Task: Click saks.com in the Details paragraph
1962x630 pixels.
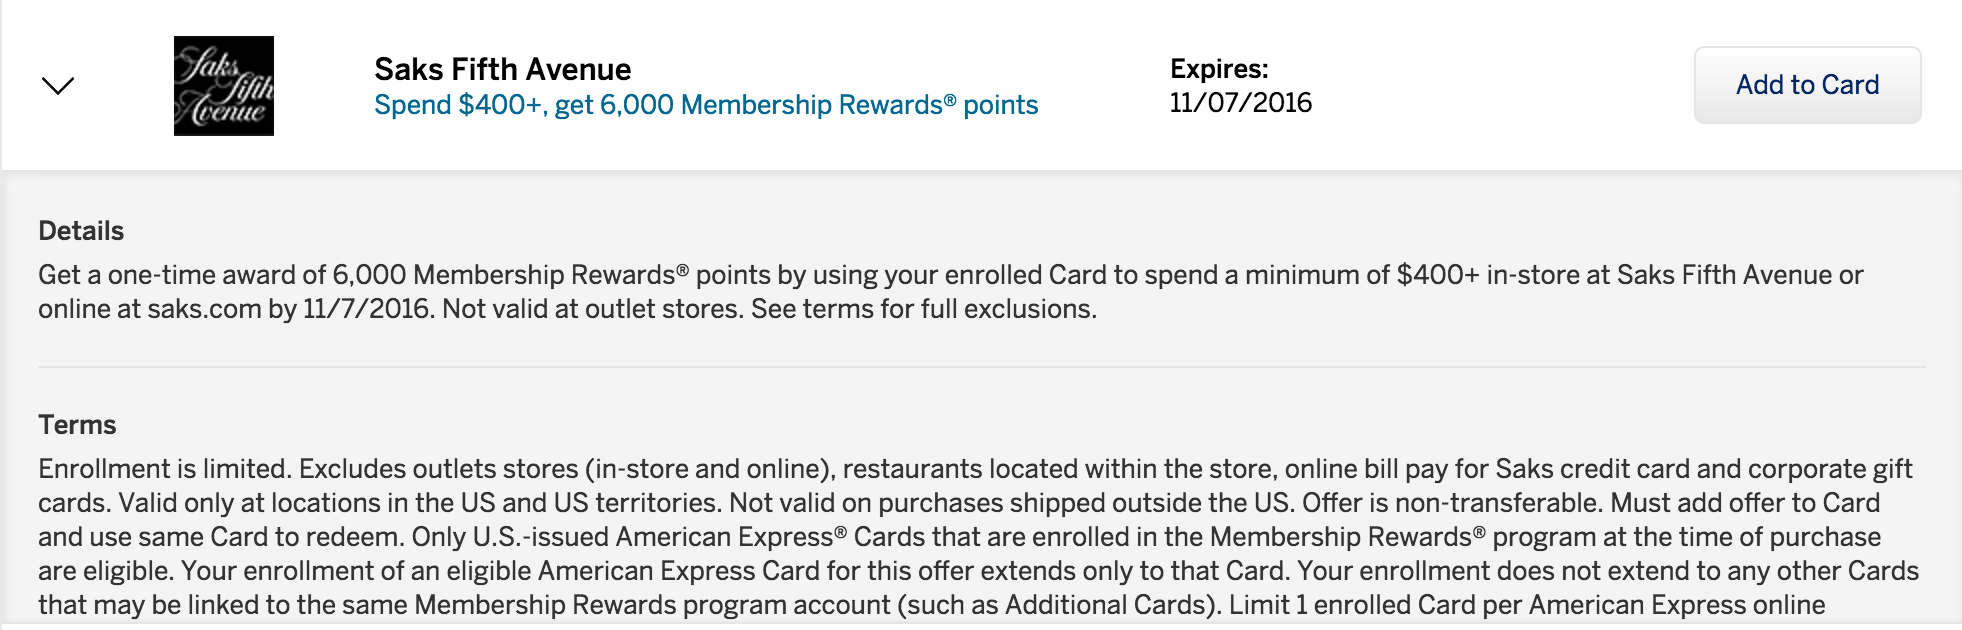Action: [204, 309]
